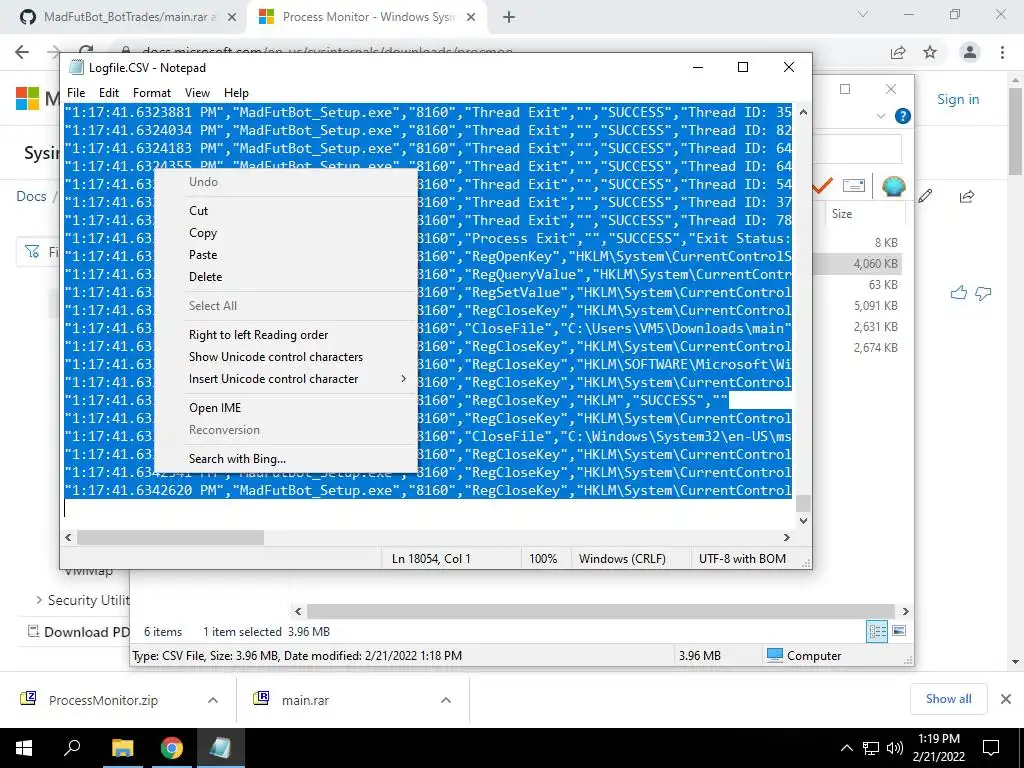This screenshot has width=1024, height=768.
Task: Open Help menu in Notepad
Action: click(x=236, y=93)
